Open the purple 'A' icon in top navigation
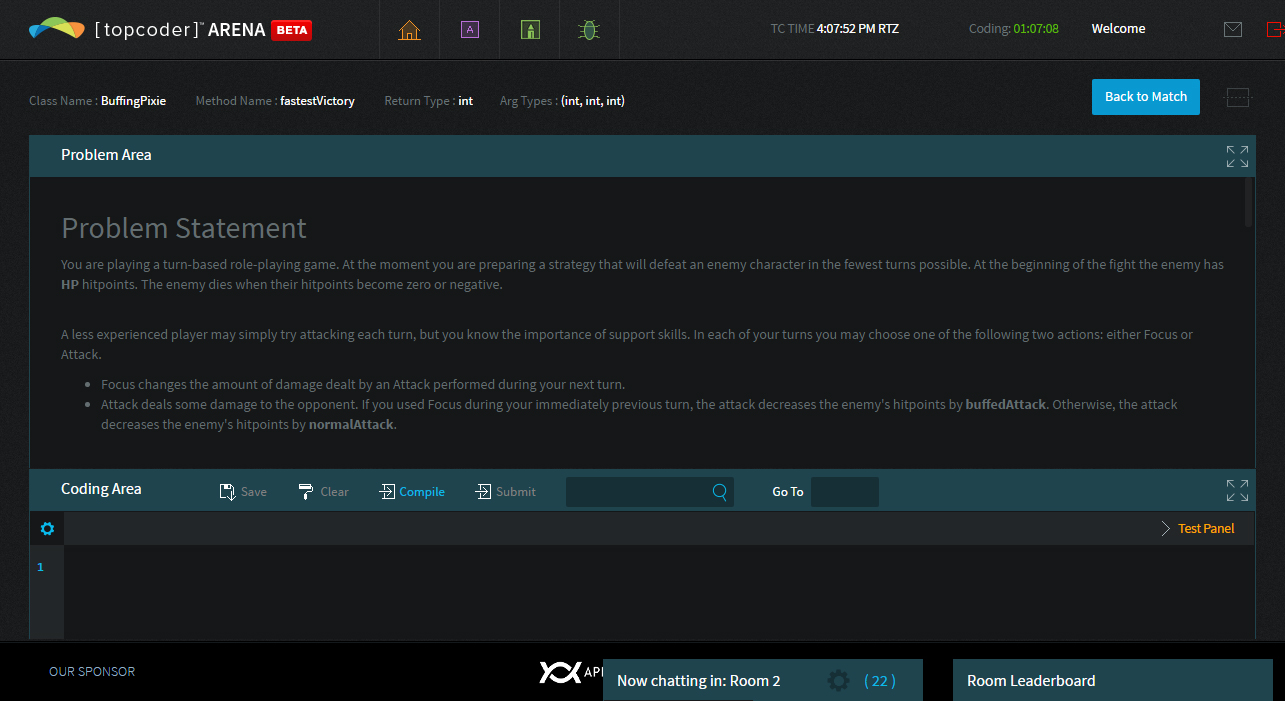This screenshot has height=701, width=1285. (469, 30)
